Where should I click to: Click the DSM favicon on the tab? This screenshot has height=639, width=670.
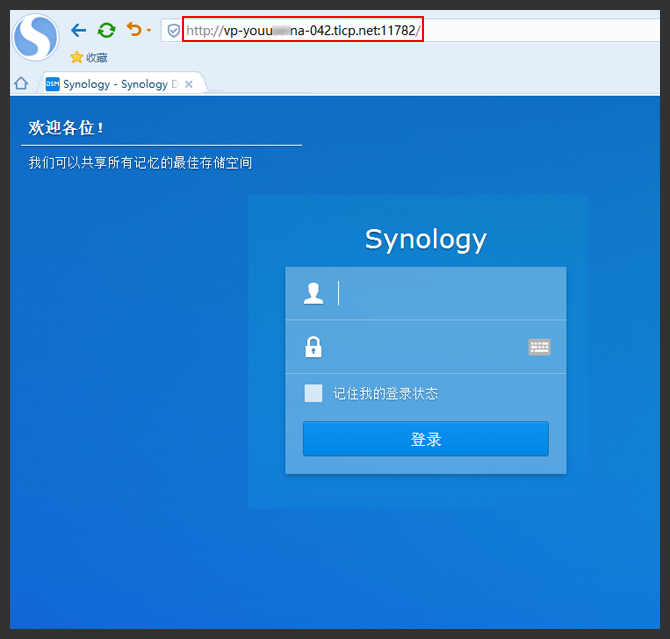tap(53, 84)
